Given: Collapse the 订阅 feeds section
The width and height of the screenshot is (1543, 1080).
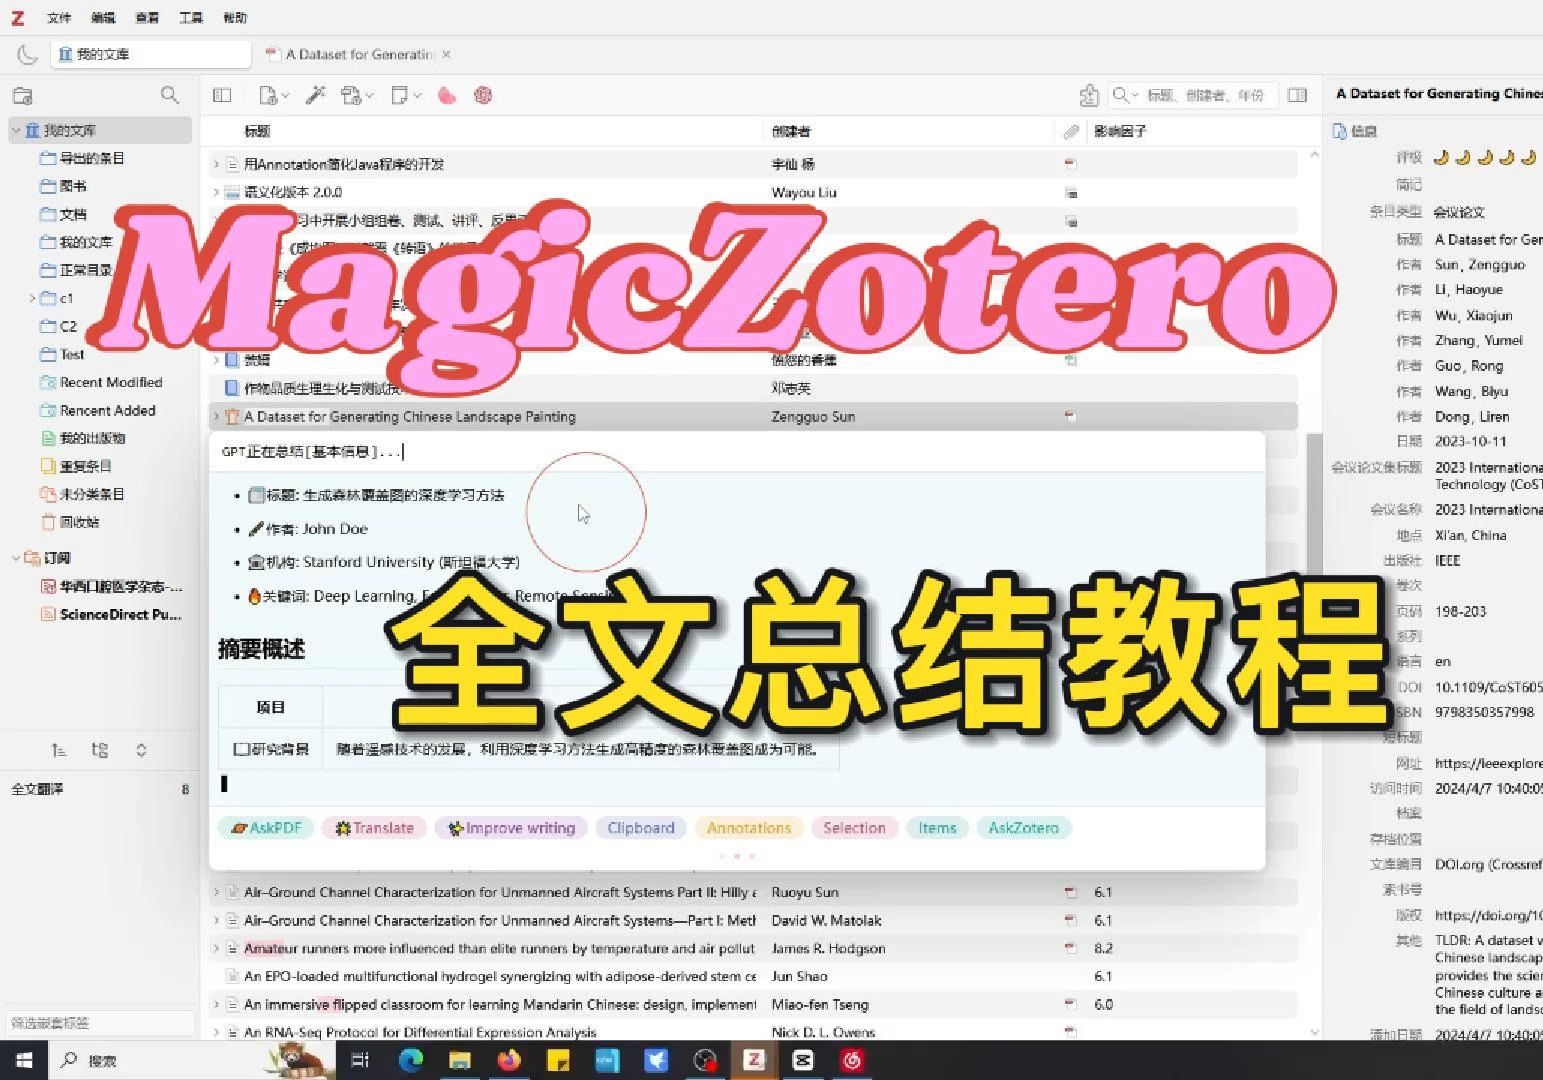Looking at the screenshot, I should coord(16,558).
